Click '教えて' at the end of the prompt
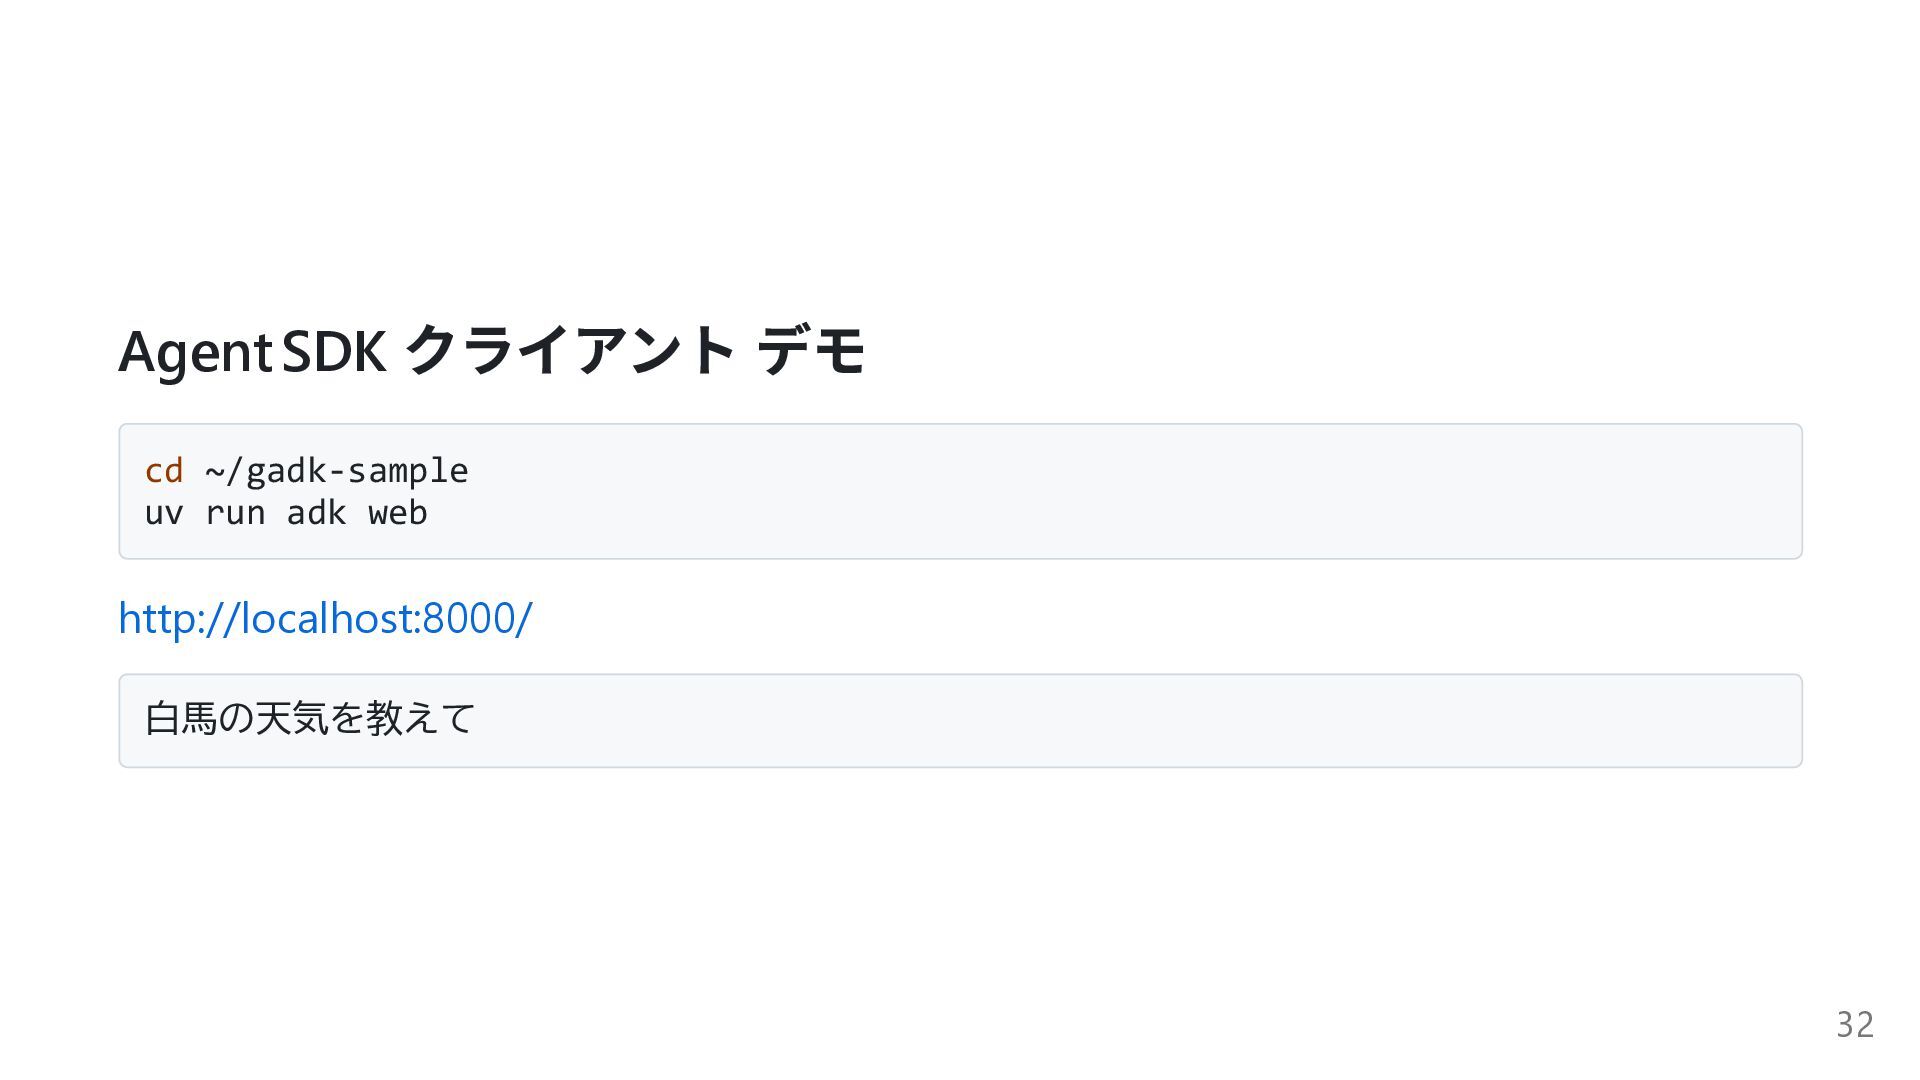The image size is (1920, 1080). click(x=421, y=719)
